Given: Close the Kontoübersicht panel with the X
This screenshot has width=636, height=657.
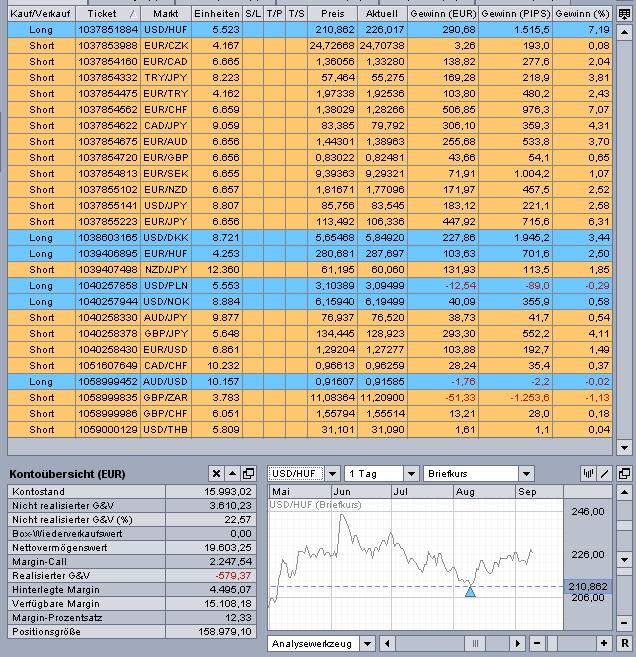Looking at the screenshot, I should click(x=216, y=474).
